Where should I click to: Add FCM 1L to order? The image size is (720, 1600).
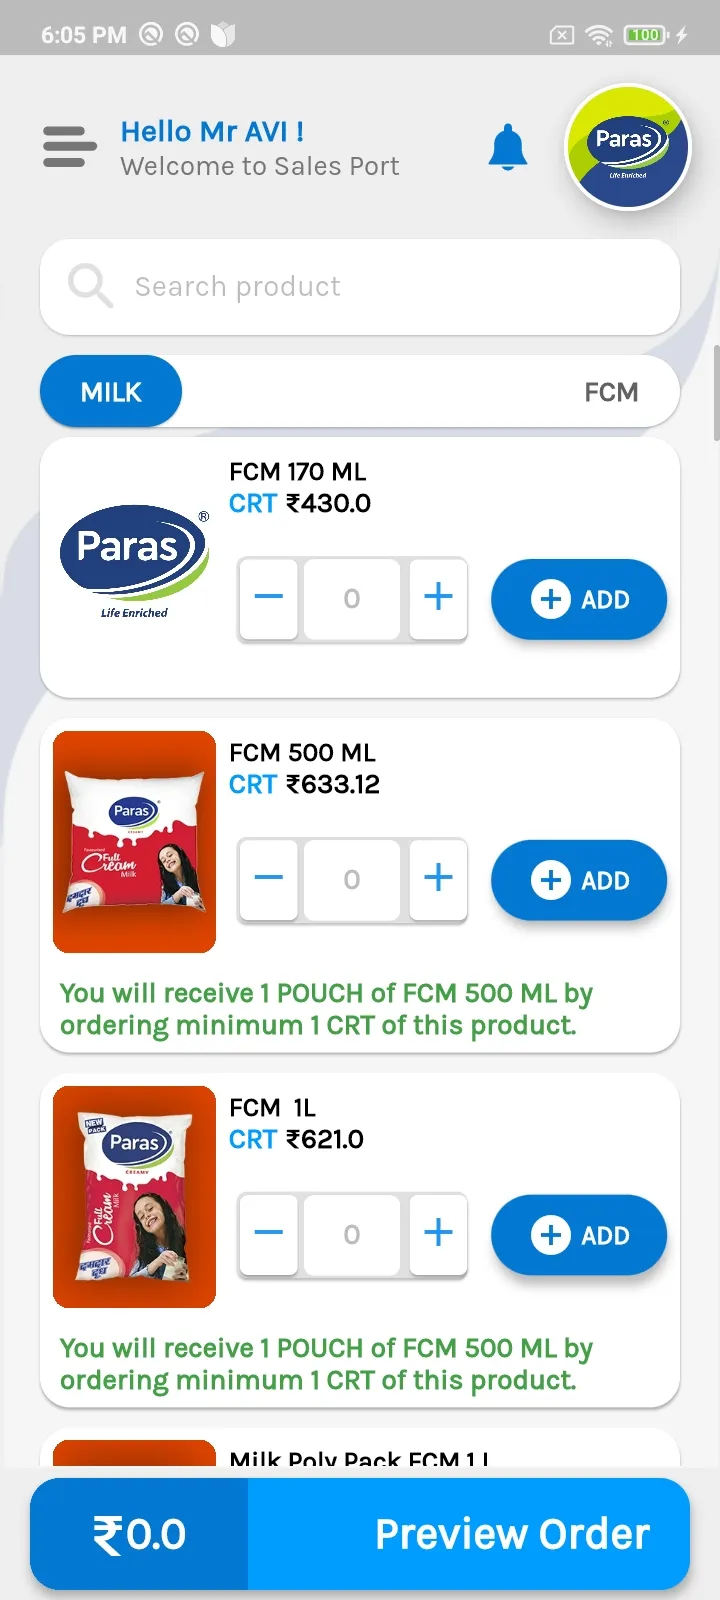click(579, 1235)
